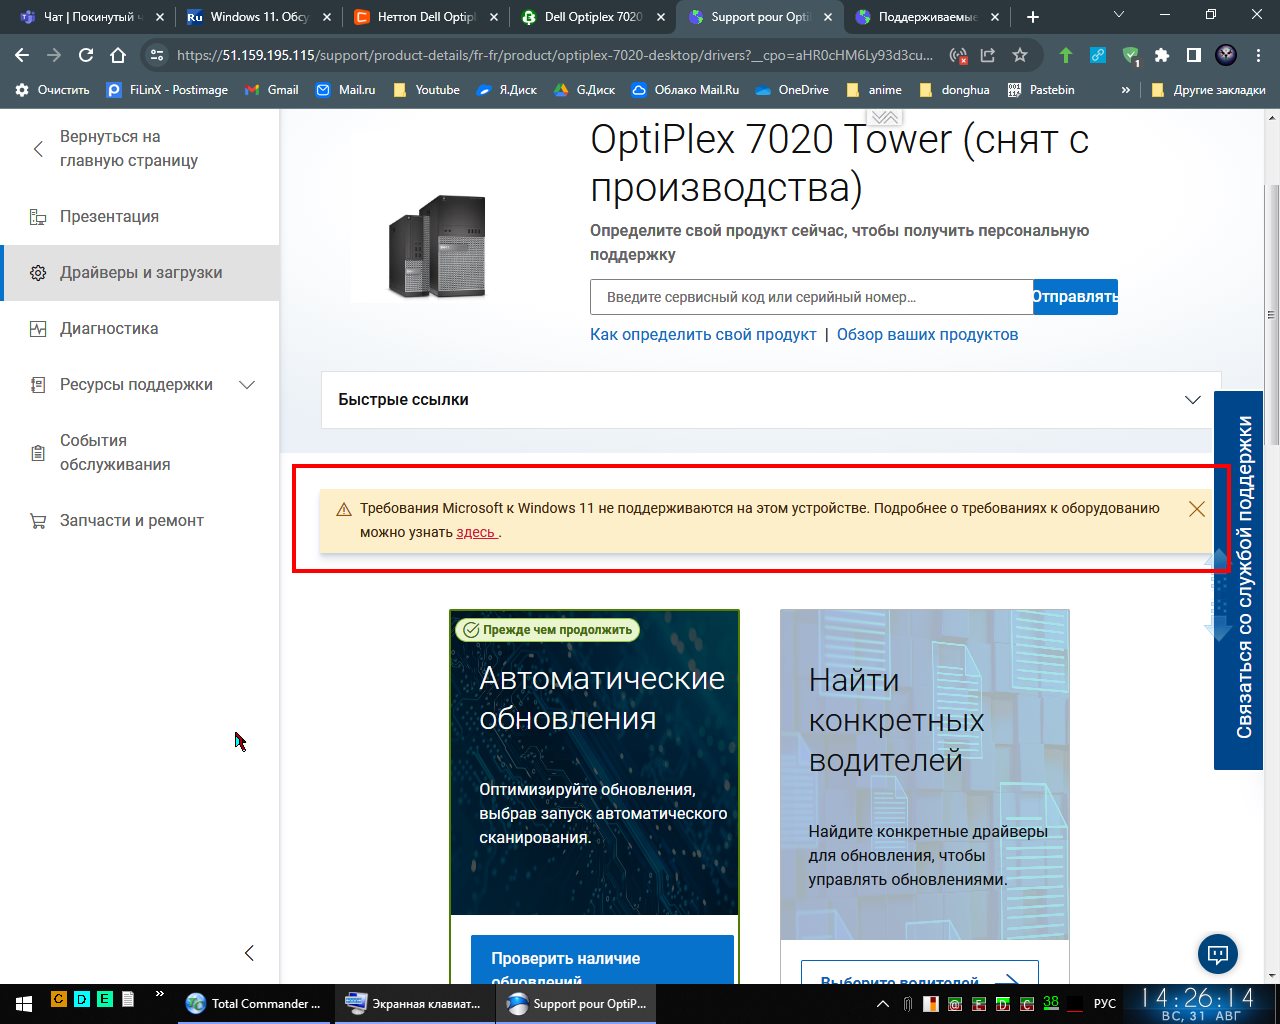This screenshot has width=1280, height=1024.
Task: Open the donghua bookmarks folder
Action: tap(954, 90)
